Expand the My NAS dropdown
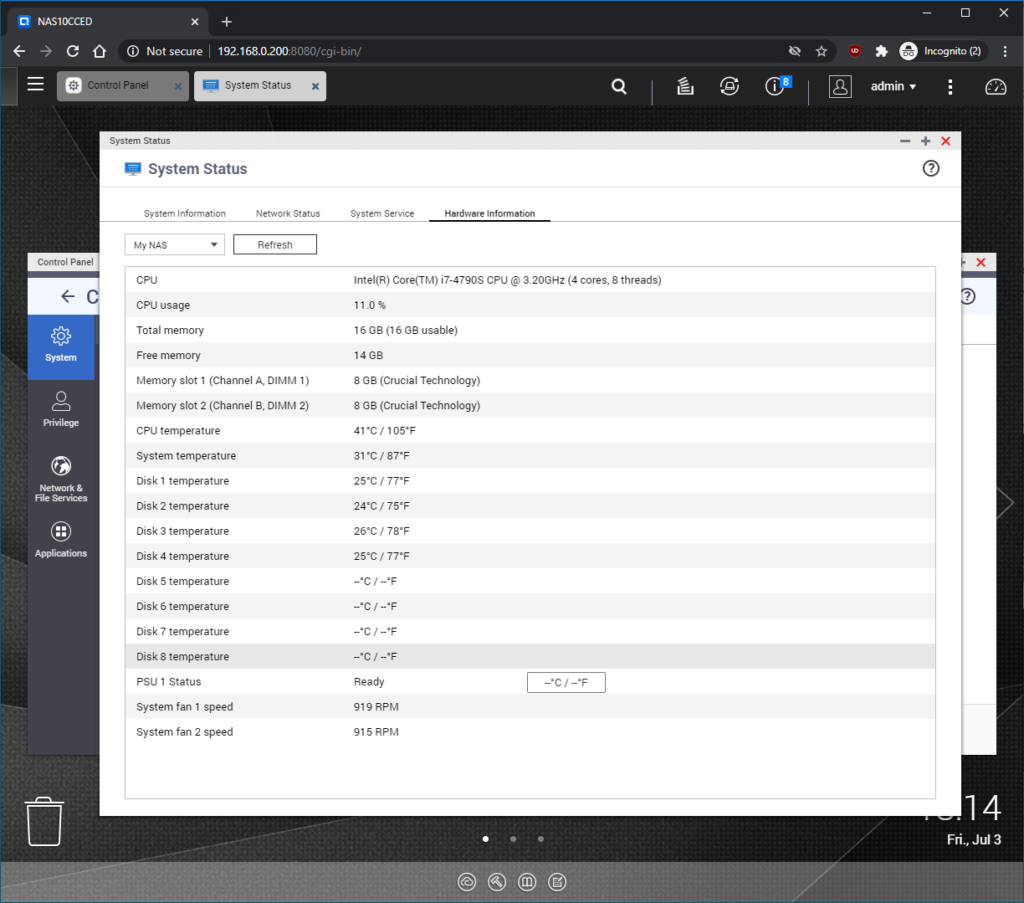Image resolution: width=1024 pixels, height=903 pixels. pyautogui.click(x=174, y=245)
